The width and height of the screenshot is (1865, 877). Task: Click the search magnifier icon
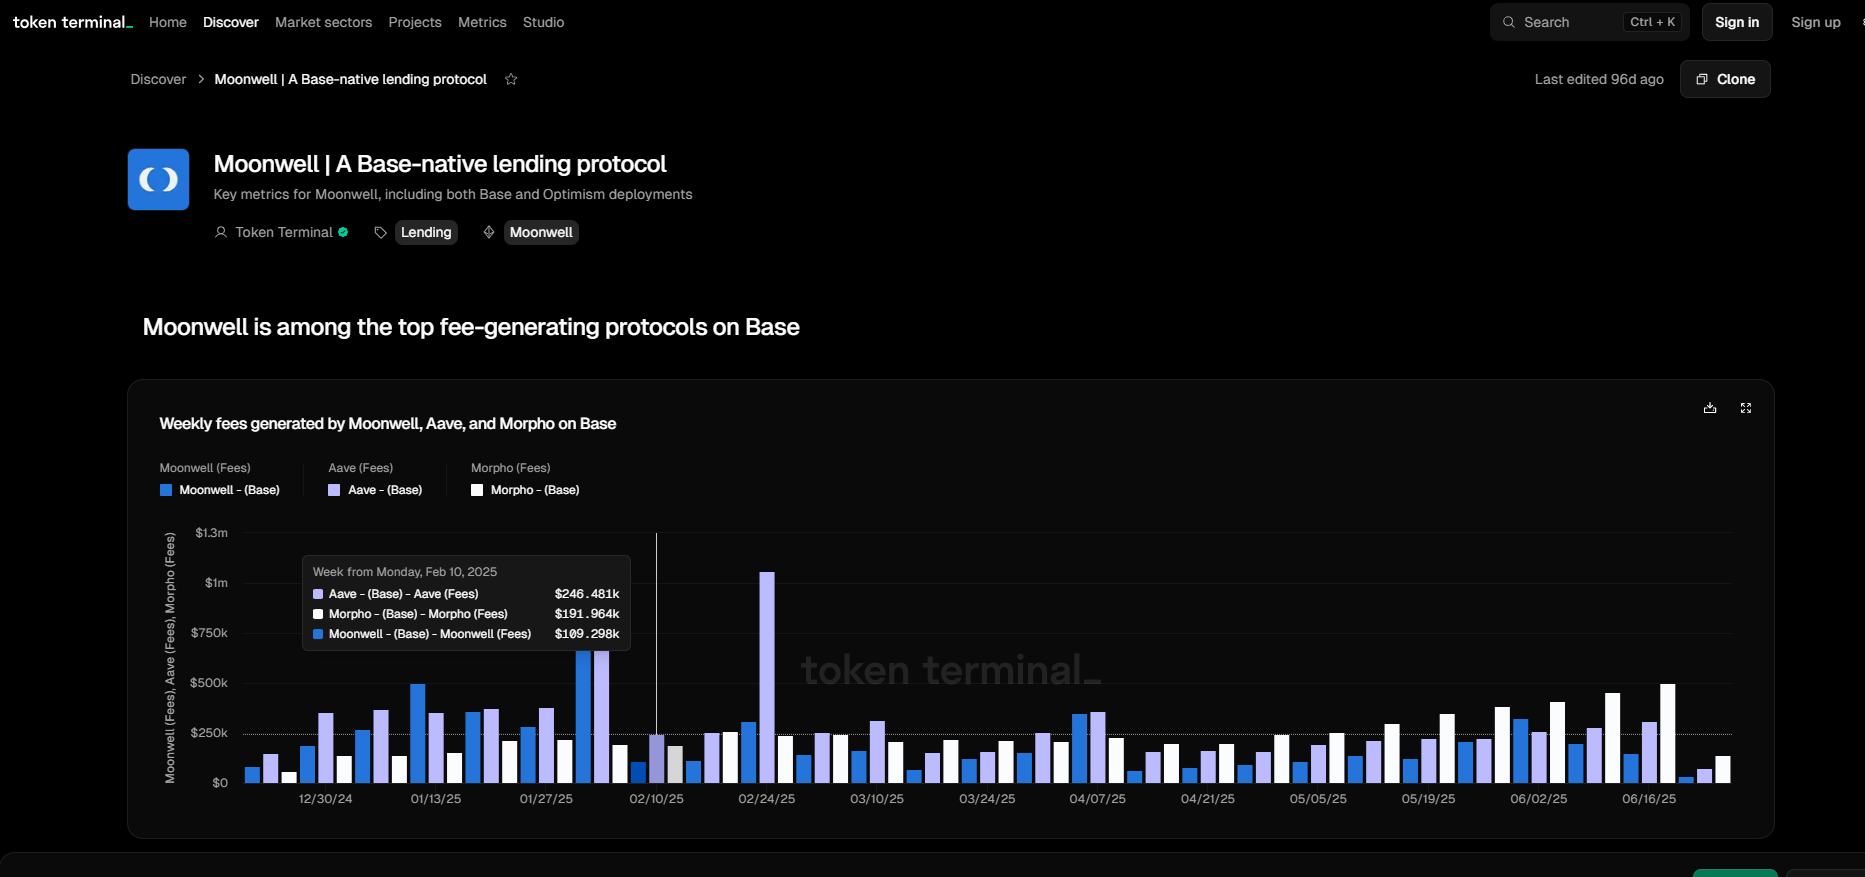click(x=1509, y=22)
